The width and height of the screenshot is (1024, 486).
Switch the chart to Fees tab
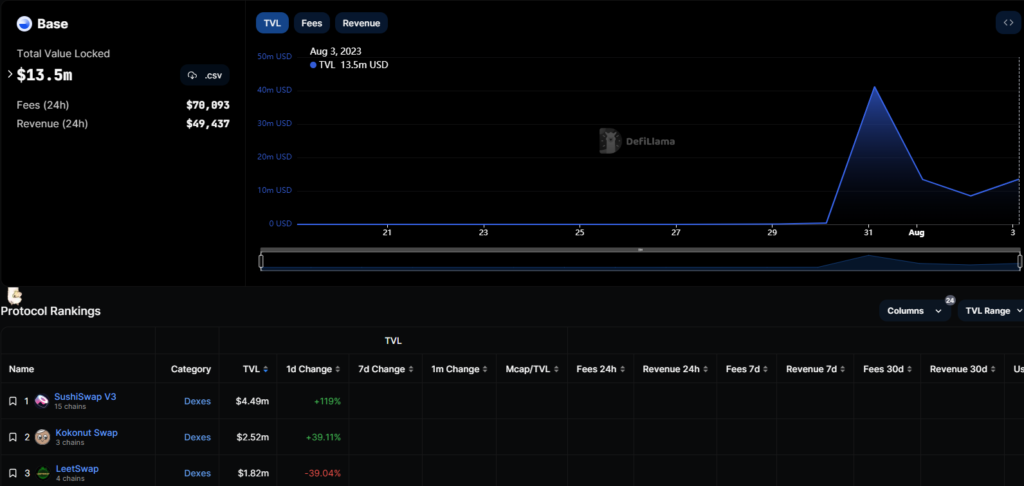pyautogui.click(x=311, y=22)
